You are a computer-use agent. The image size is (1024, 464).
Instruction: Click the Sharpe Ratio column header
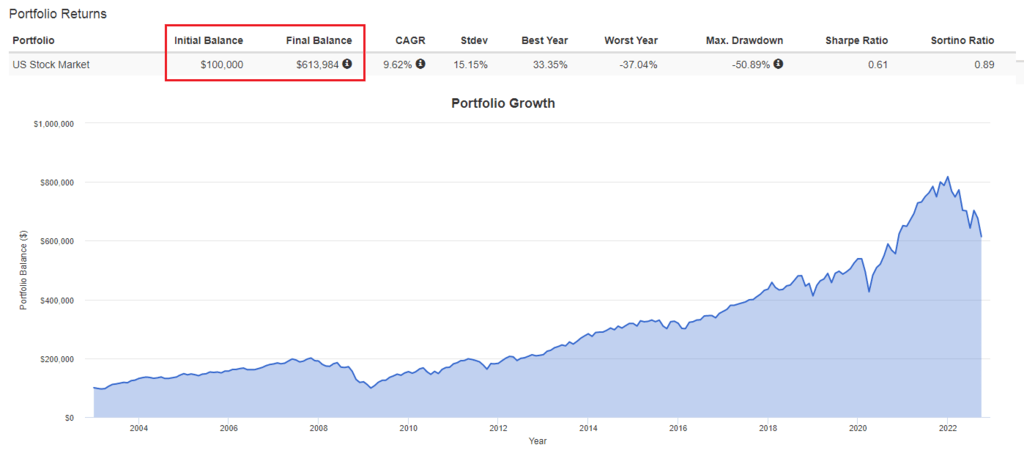(x=857, y=41)
